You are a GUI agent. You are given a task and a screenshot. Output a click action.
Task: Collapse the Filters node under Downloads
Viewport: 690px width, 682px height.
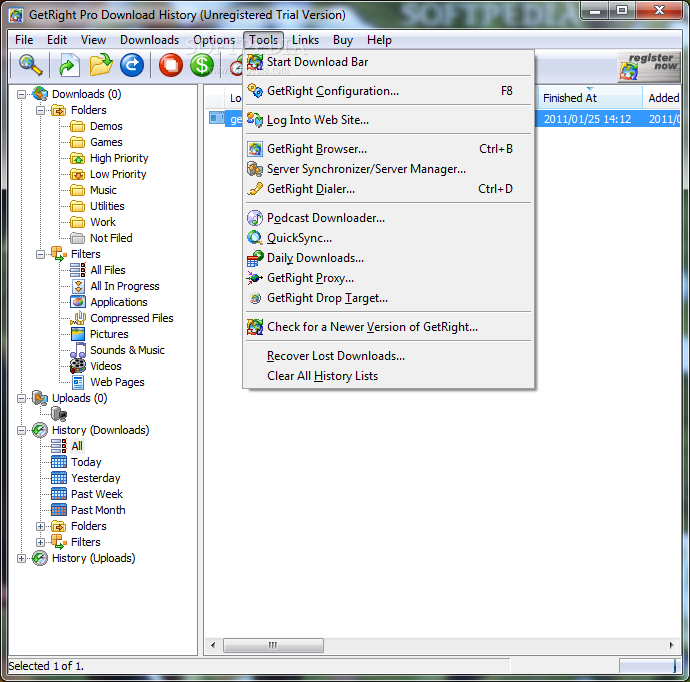[40, 254]
